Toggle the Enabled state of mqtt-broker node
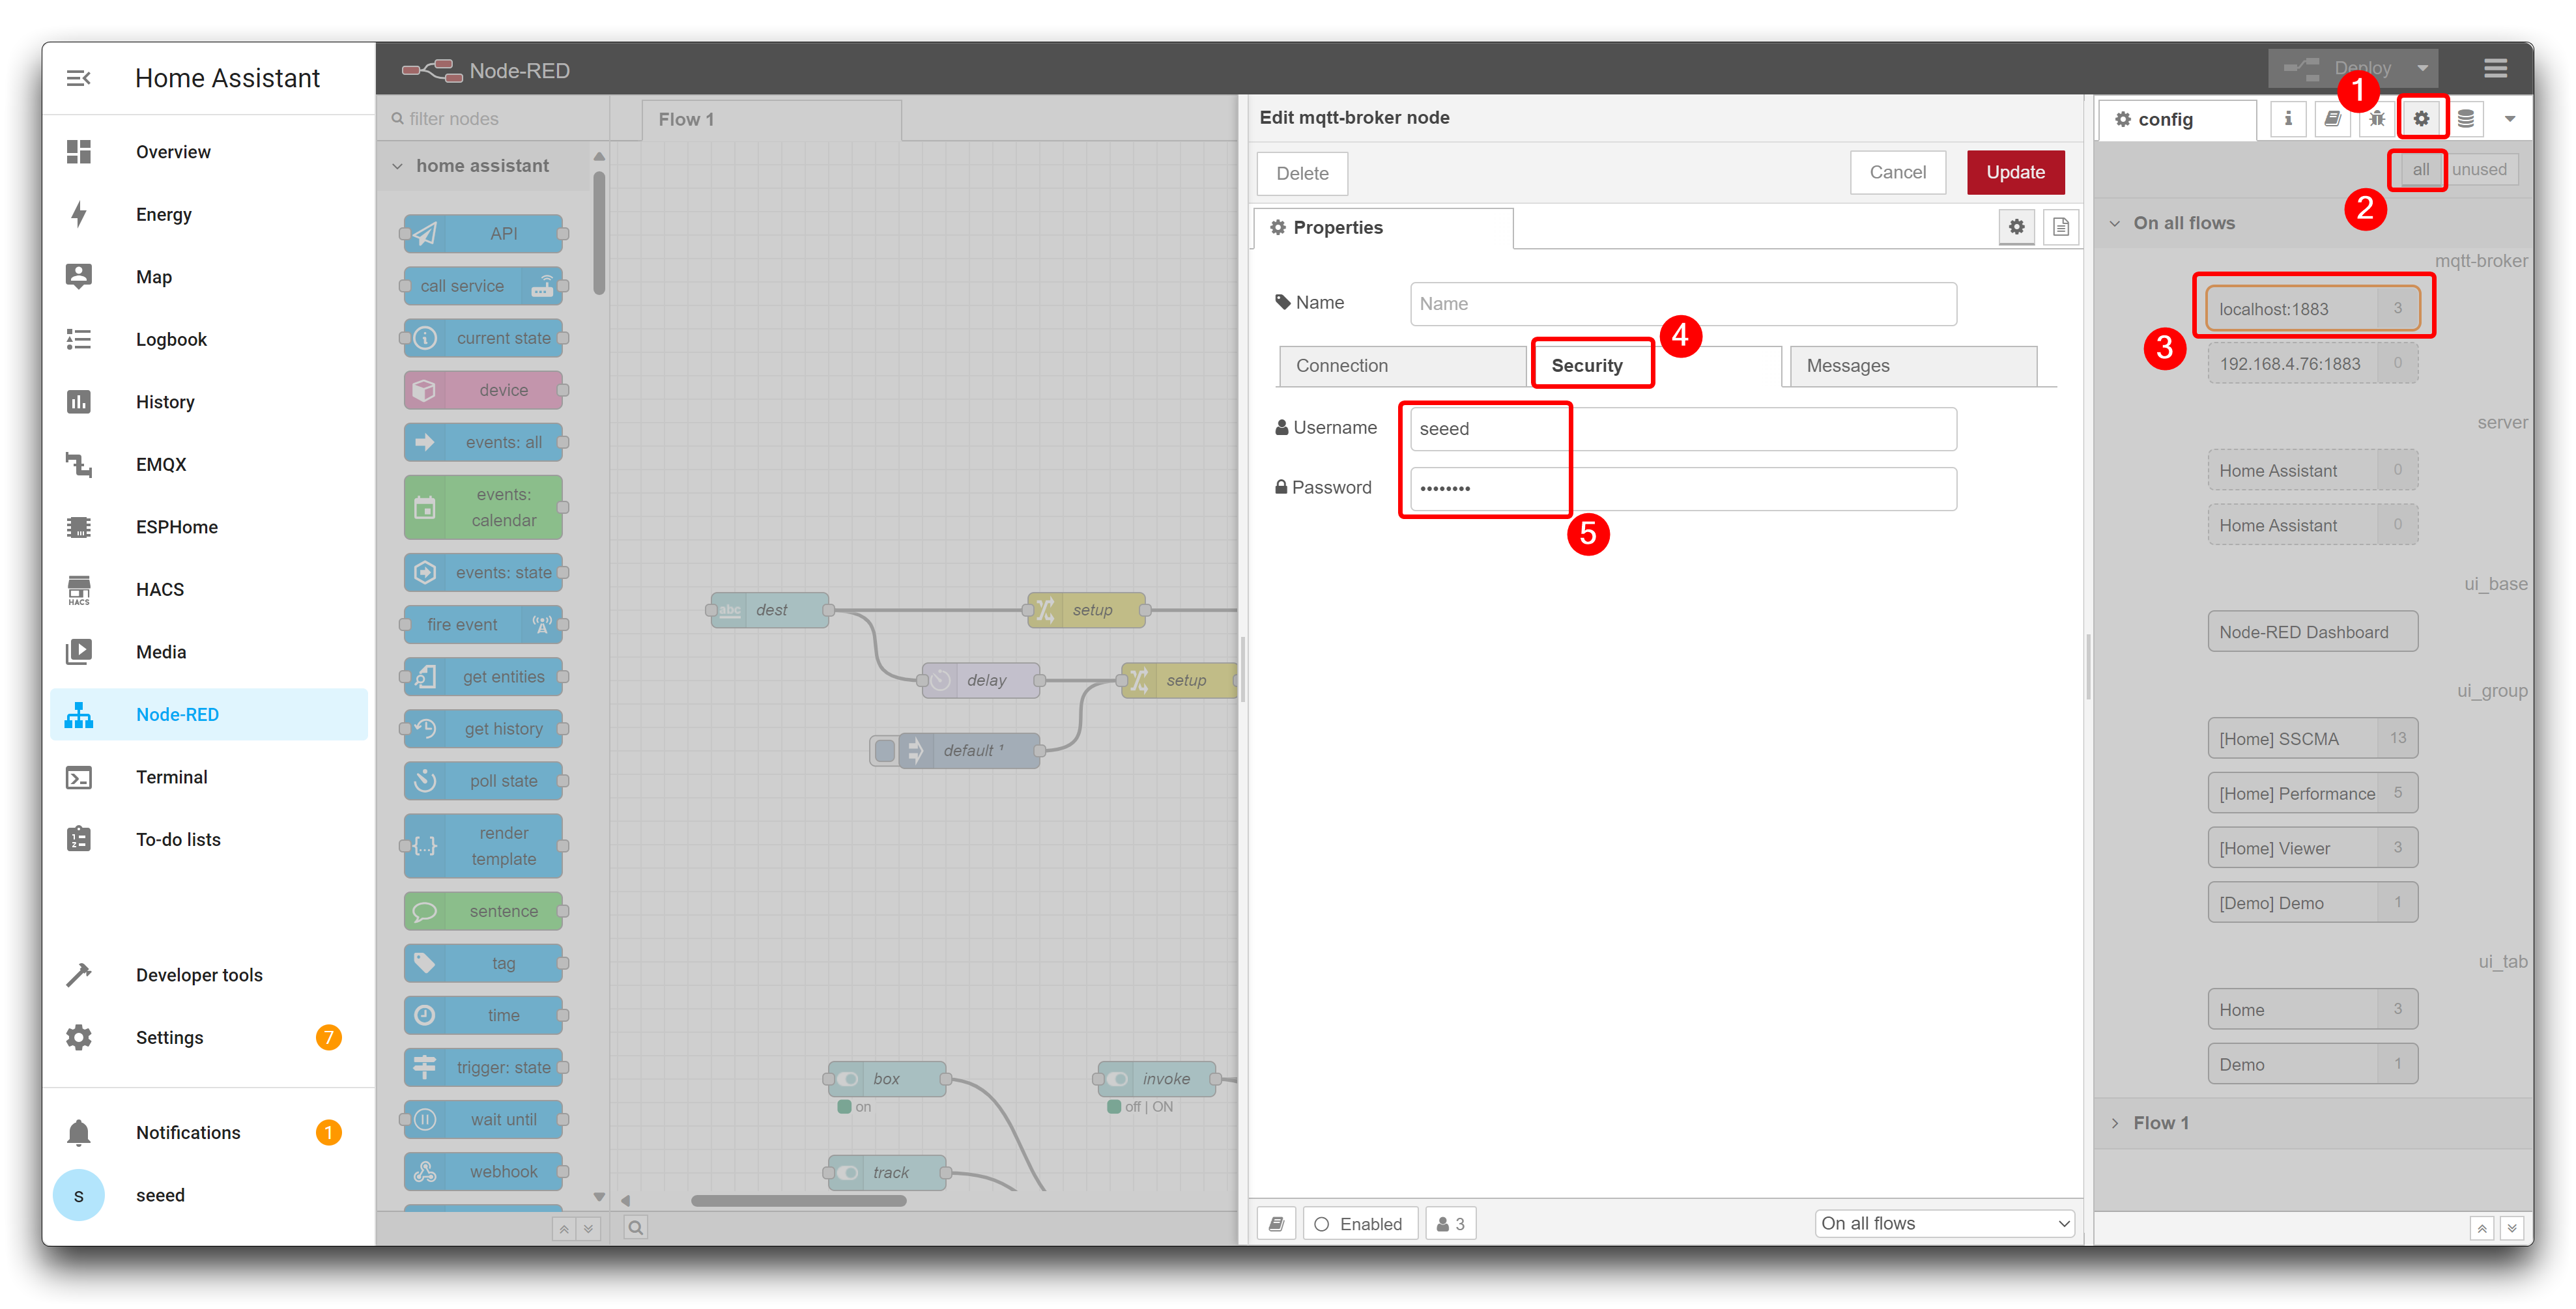 [x=1359, y=1223]
